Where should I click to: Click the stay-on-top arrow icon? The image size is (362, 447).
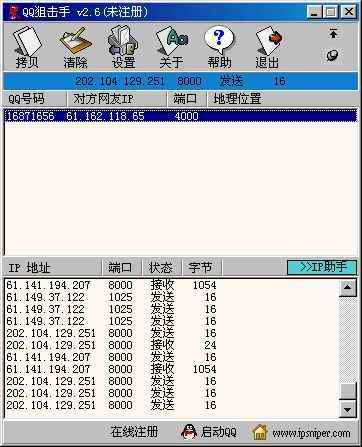[333, 33]
